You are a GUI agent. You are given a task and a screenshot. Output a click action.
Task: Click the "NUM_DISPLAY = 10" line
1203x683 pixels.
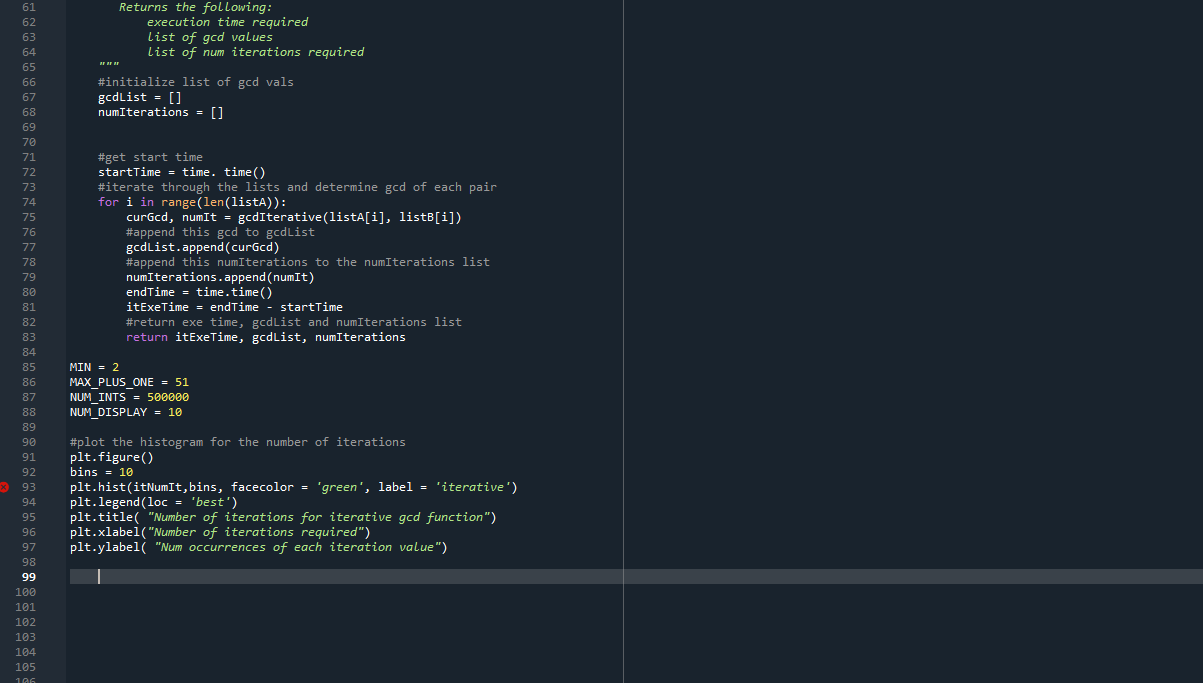tap(126, 412)
